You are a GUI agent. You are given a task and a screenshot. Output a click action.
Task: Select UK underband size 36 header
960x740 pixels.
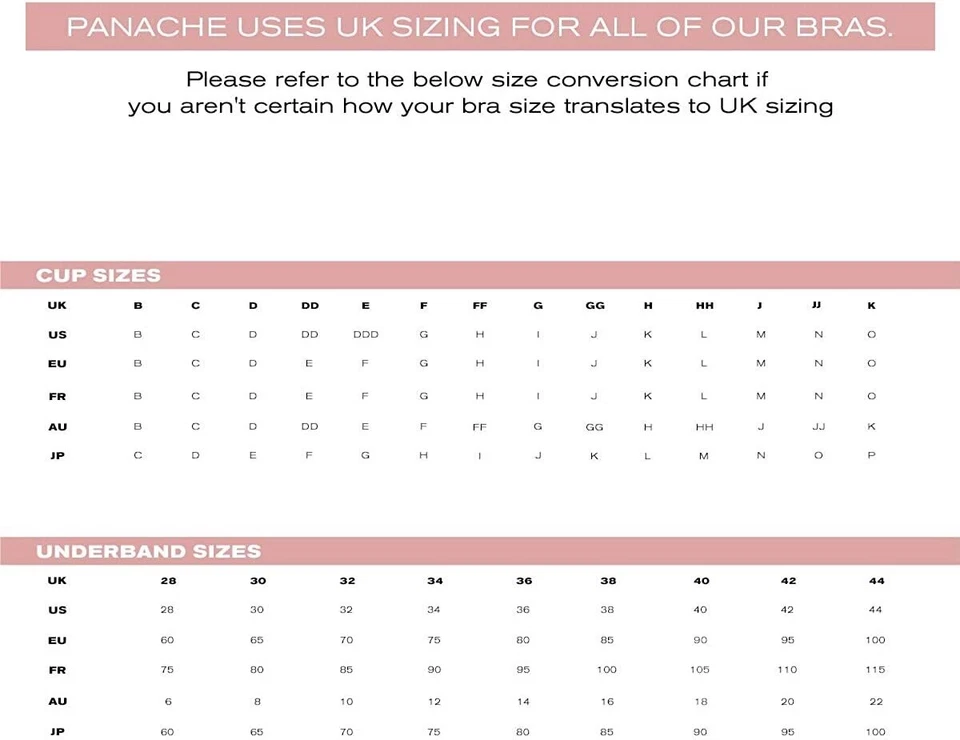pos(524,581)
